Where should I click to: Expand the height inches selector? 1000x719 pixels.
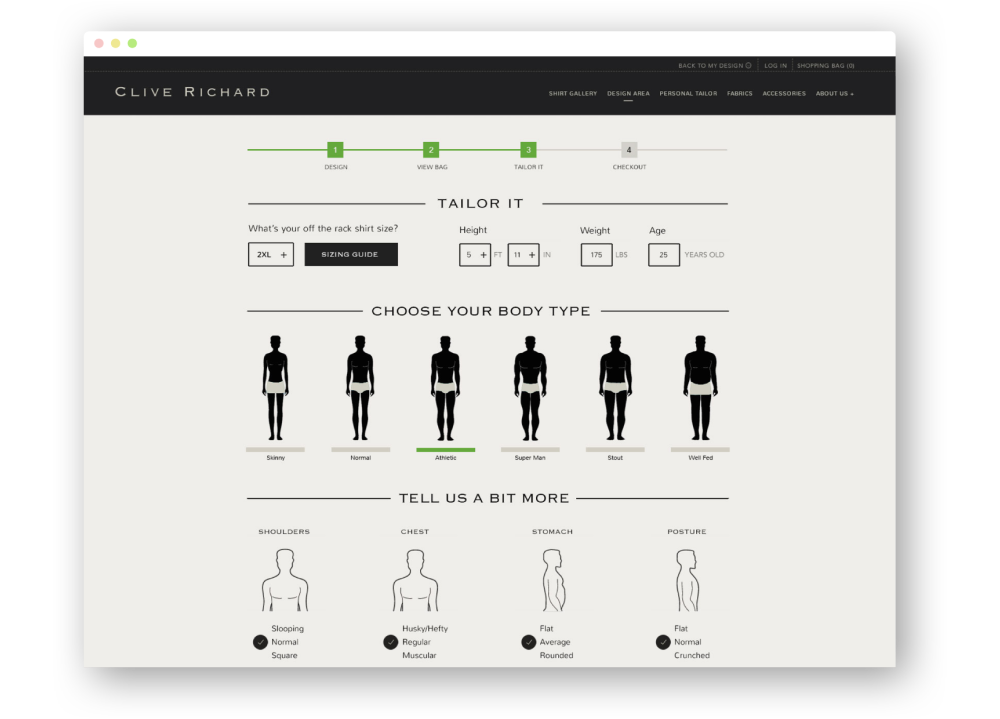(x=523, y=255)
